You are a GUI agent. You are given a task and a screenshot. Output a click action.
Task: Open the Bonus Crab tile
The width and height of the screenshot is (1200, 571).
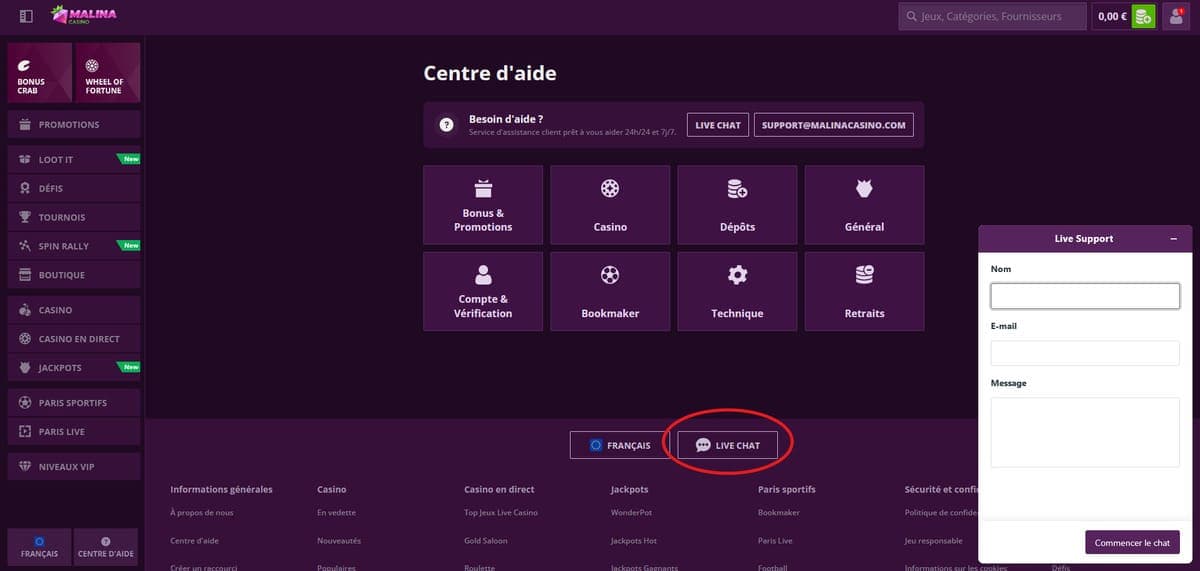[x=40, y=72]
